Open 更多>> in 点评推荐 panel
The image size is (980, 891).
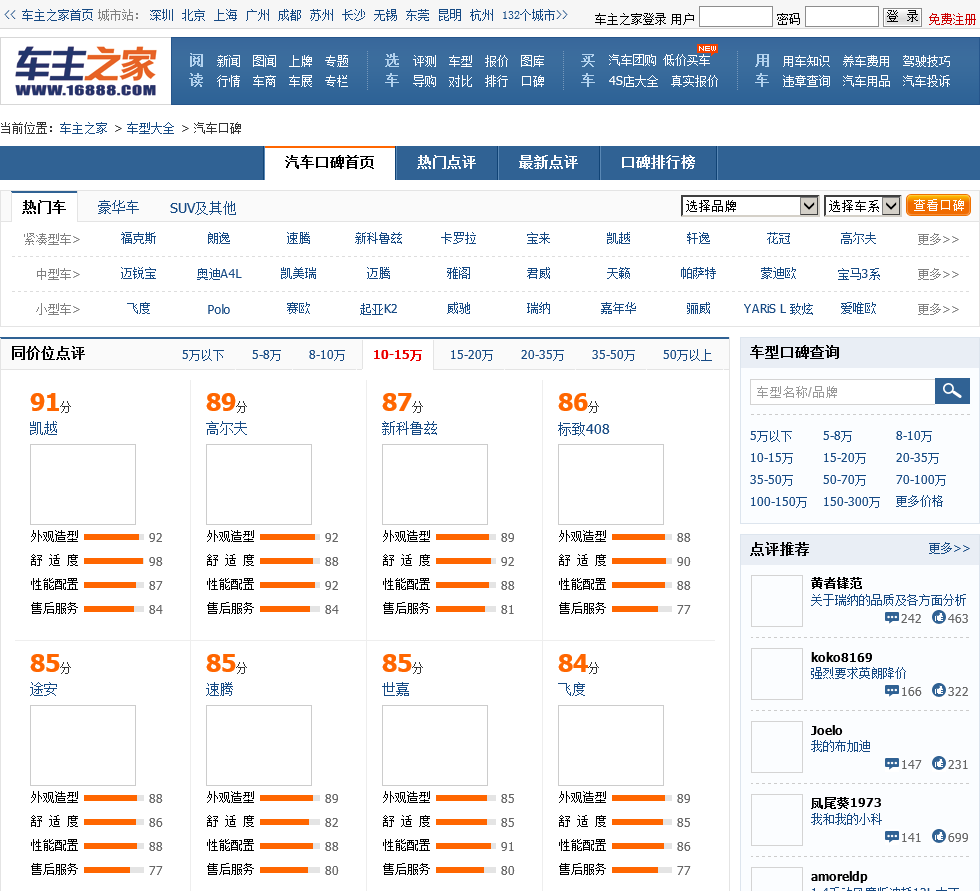(x=949, y=549)
